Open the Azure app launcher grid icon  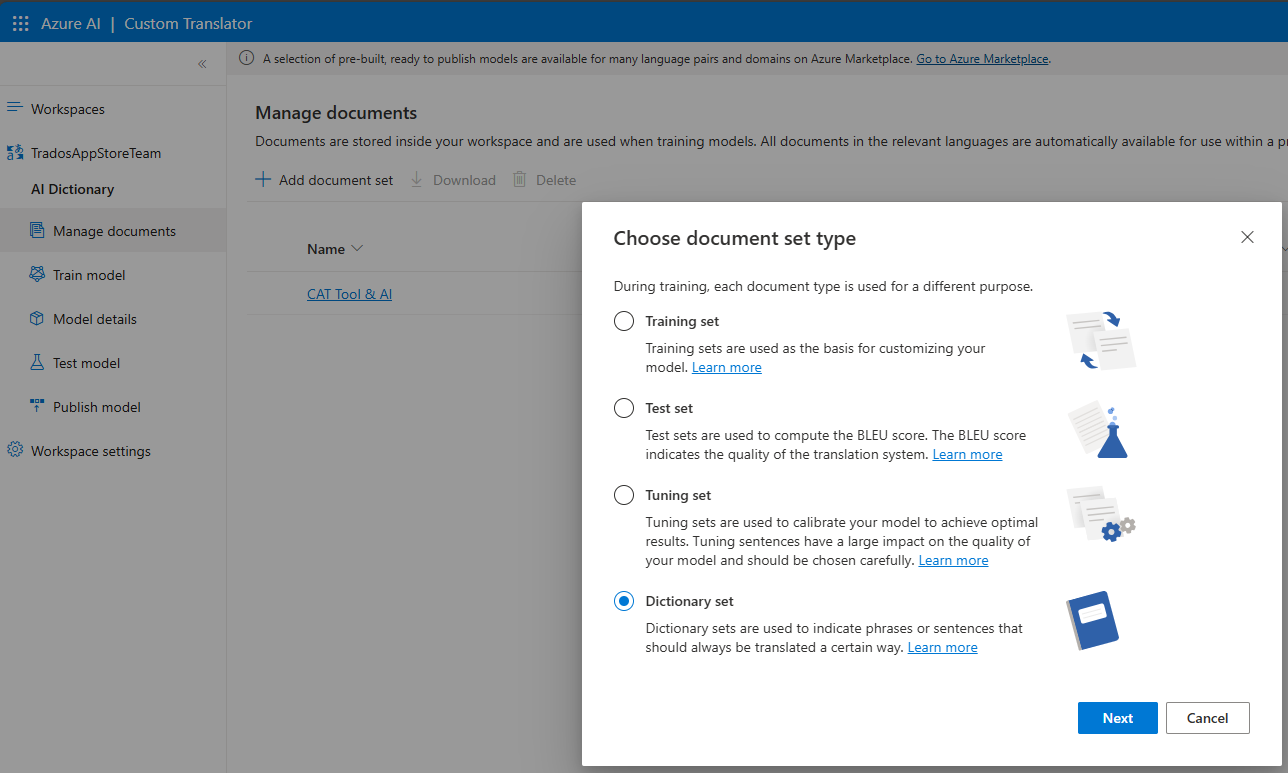[x=20, y=23]
